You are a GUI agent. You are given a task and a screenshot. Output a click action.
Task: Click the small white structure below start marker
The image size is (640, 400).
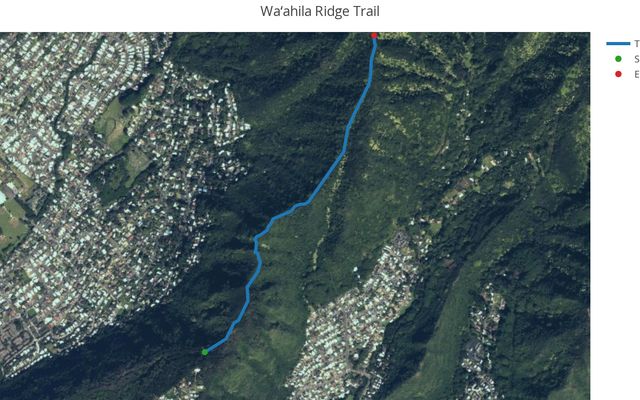[198, 371]
